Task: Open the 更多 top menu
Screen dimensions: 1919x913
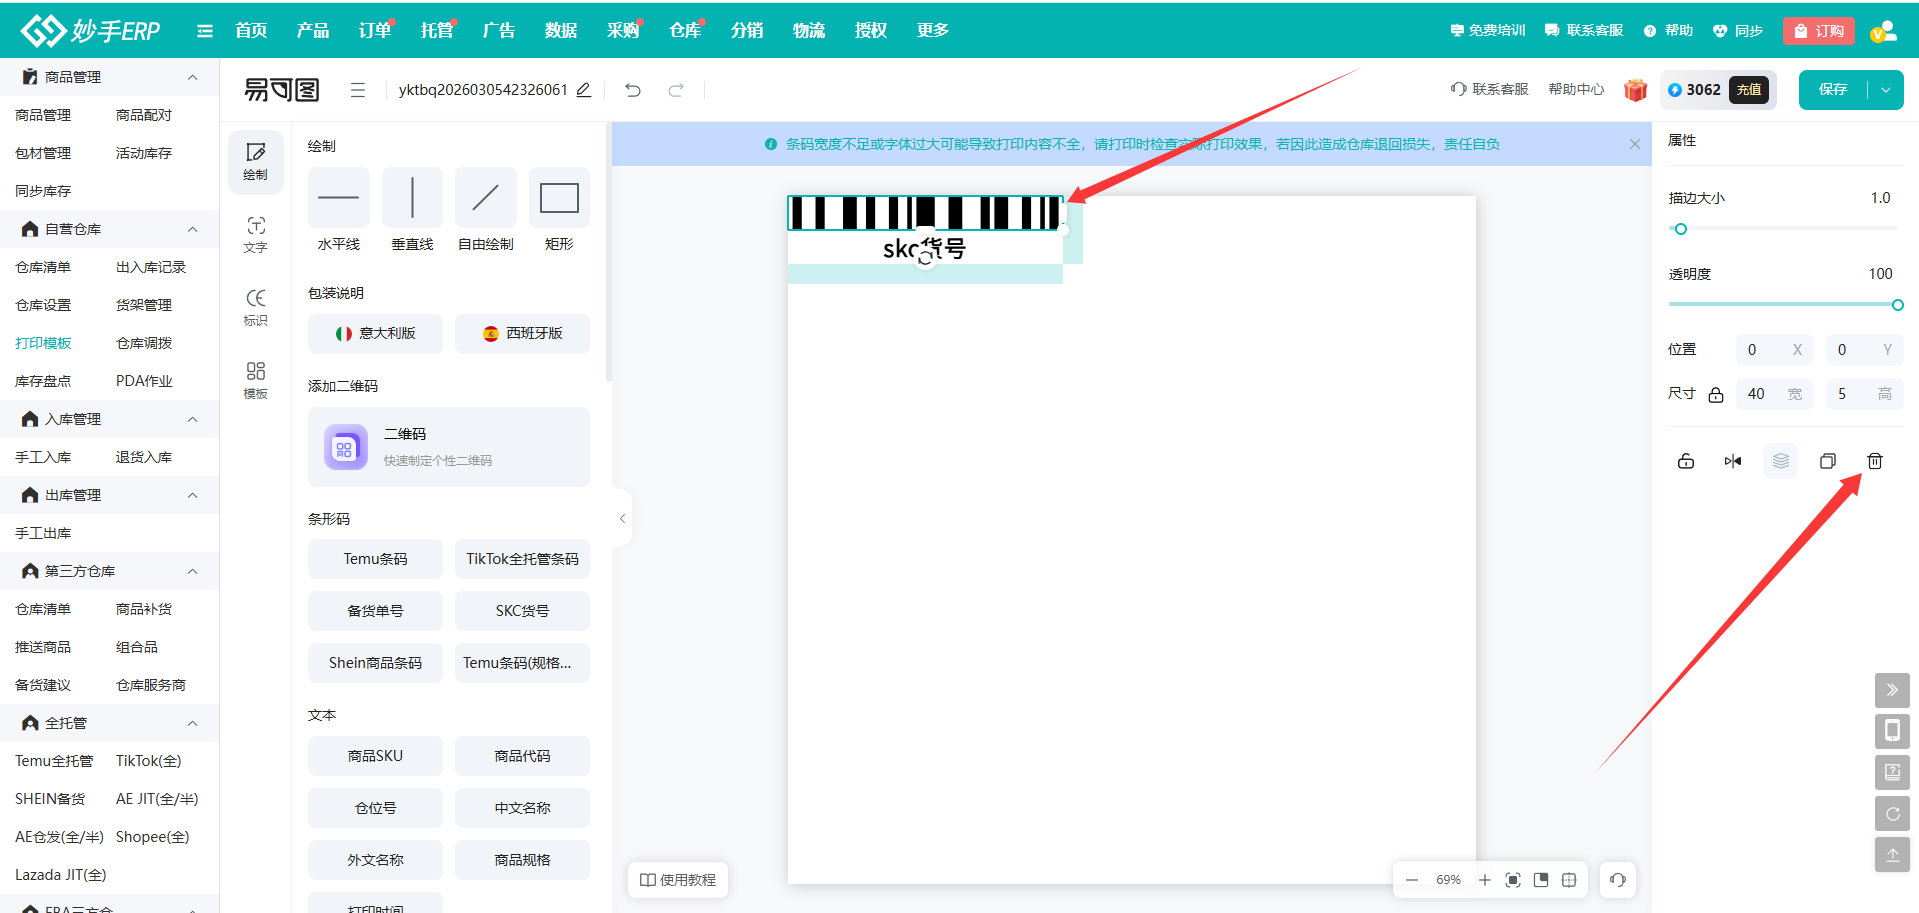Action: point(933,30)
